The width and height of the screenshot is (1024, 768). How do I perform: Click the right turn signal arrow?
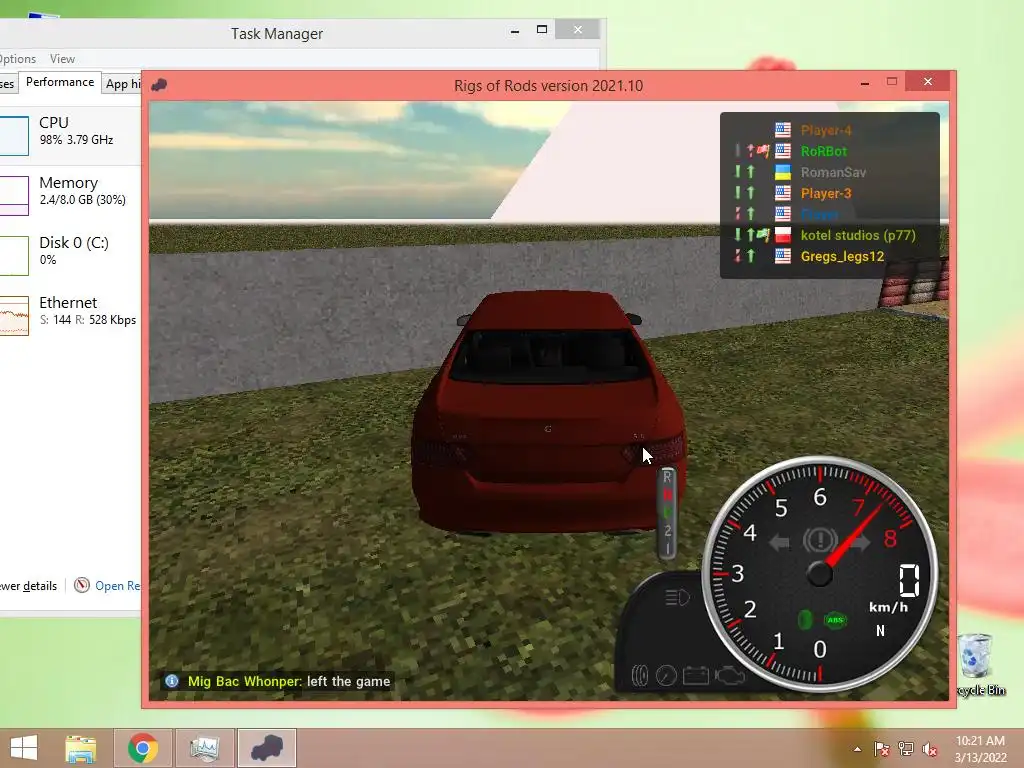pyautogui.click(x=859, y=542)
